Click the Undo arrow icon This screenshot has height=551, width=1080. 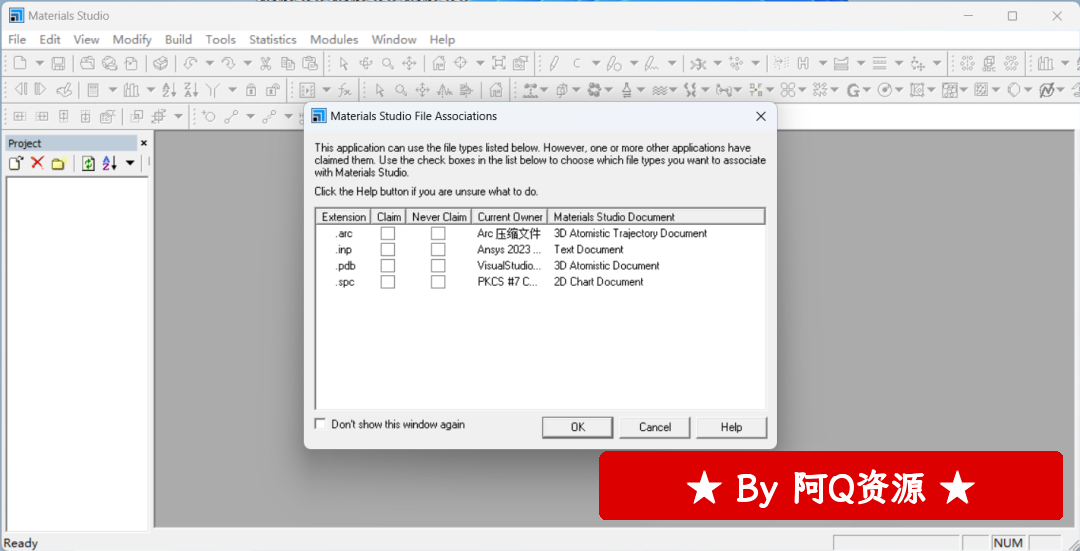tap(190, 63)
